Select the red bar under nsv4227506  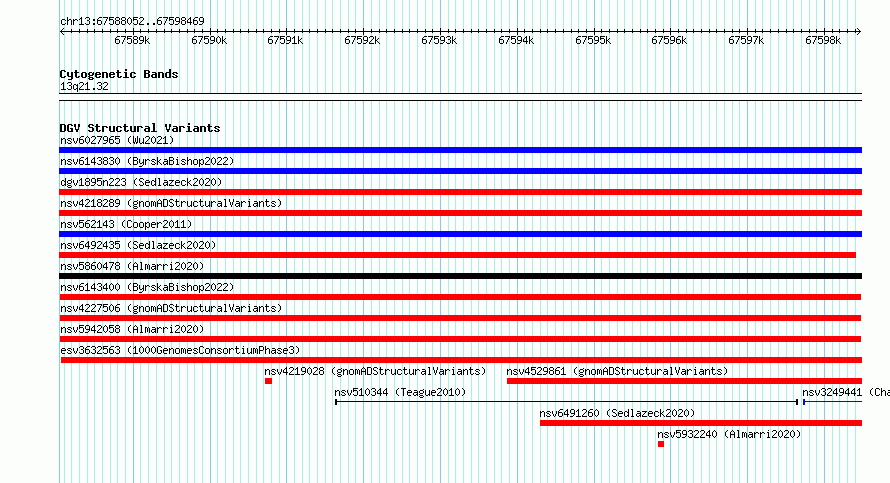(x=460, y=318)
